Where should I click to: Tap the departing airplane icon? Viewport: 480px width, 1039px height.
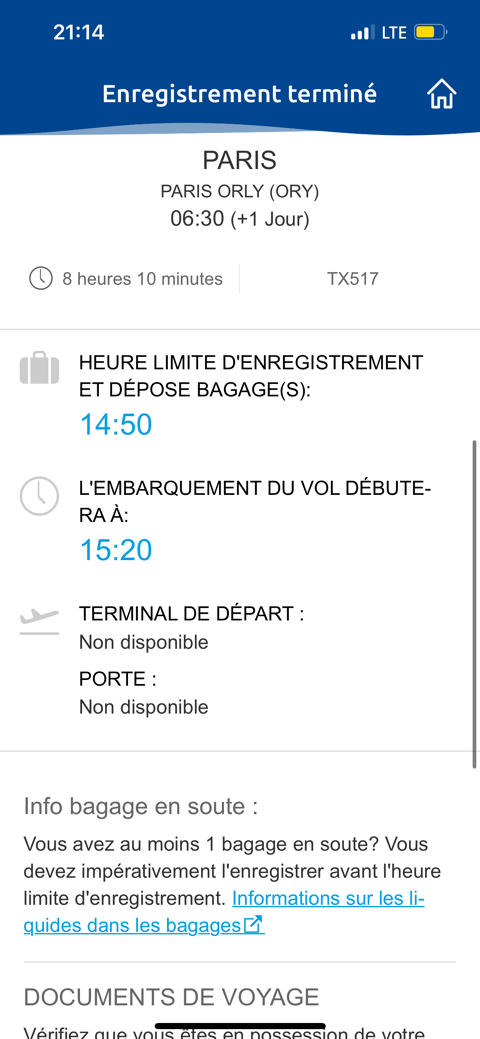pos(39,622)
